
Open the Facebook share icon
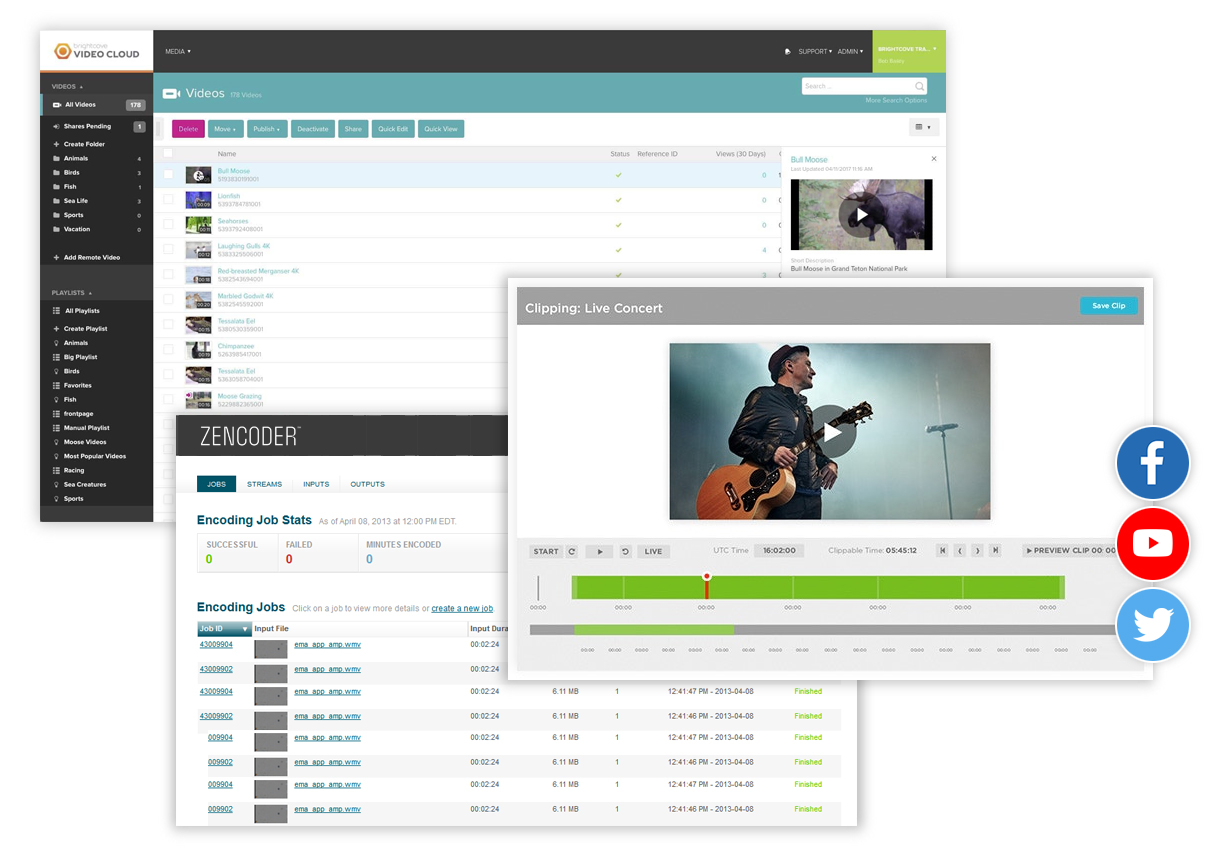1153,463
